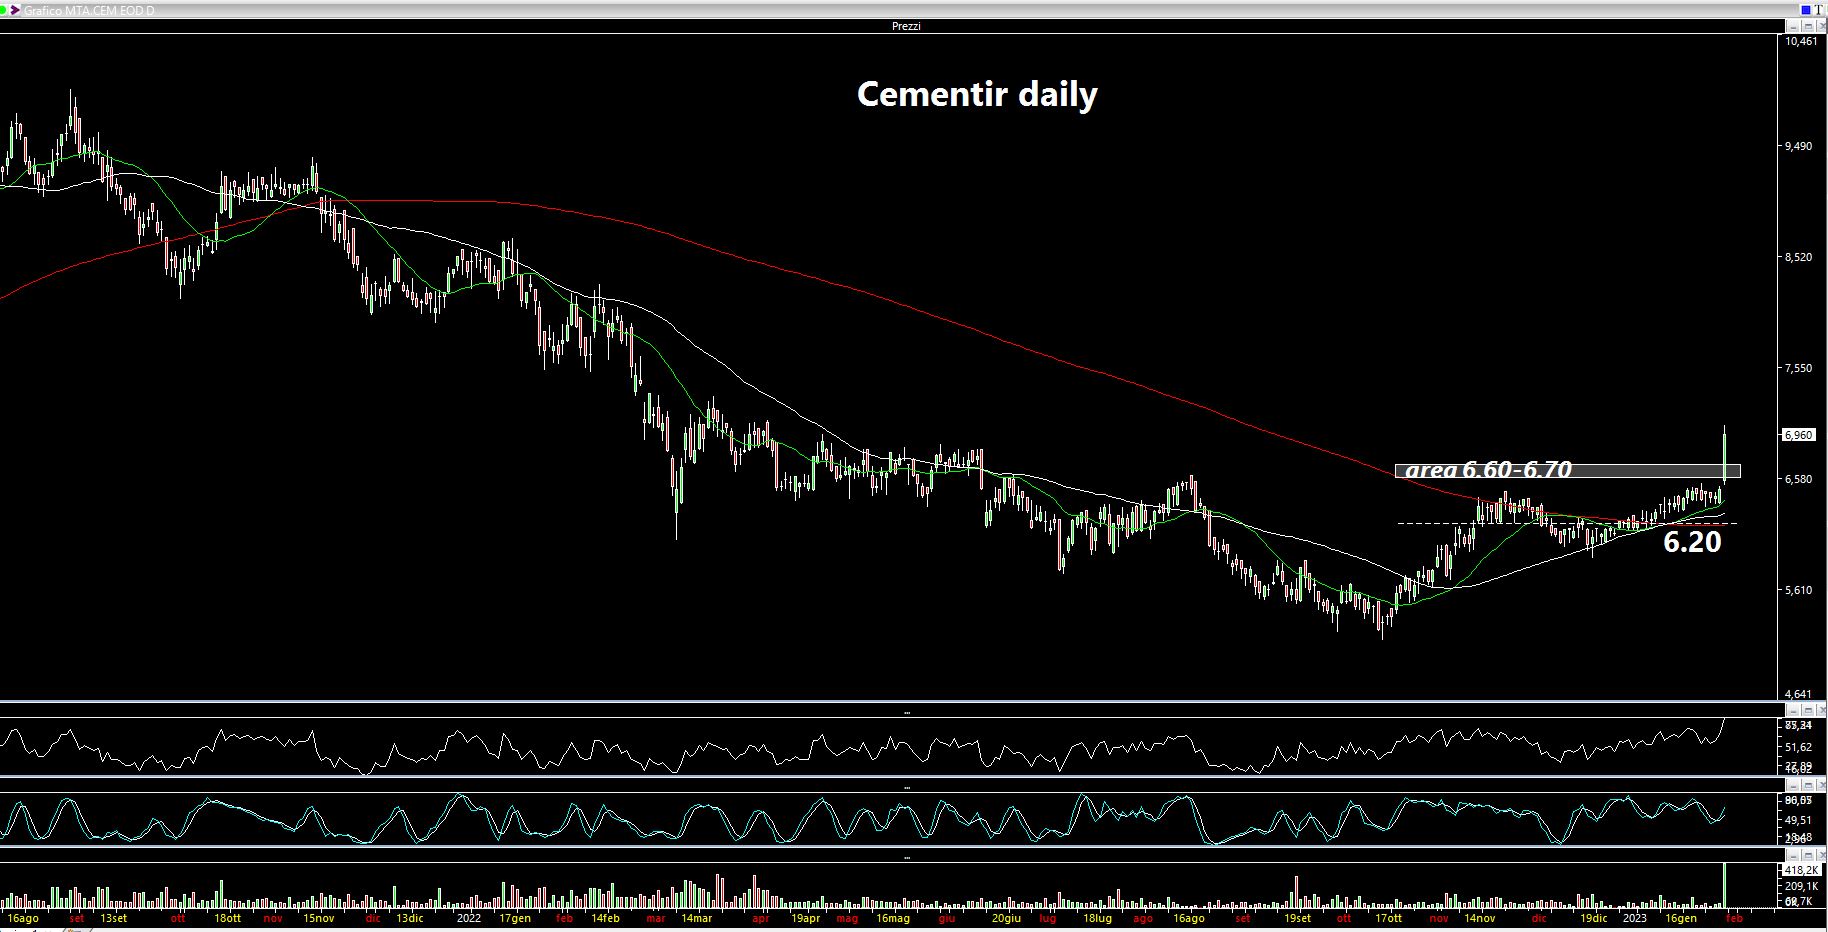1828x932 pixels.
Task: Click the mag month label
Action: click(847, 918)
